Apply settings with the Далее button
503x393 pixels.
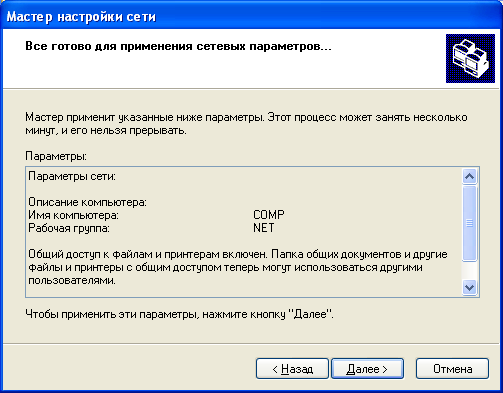[367, 369]
